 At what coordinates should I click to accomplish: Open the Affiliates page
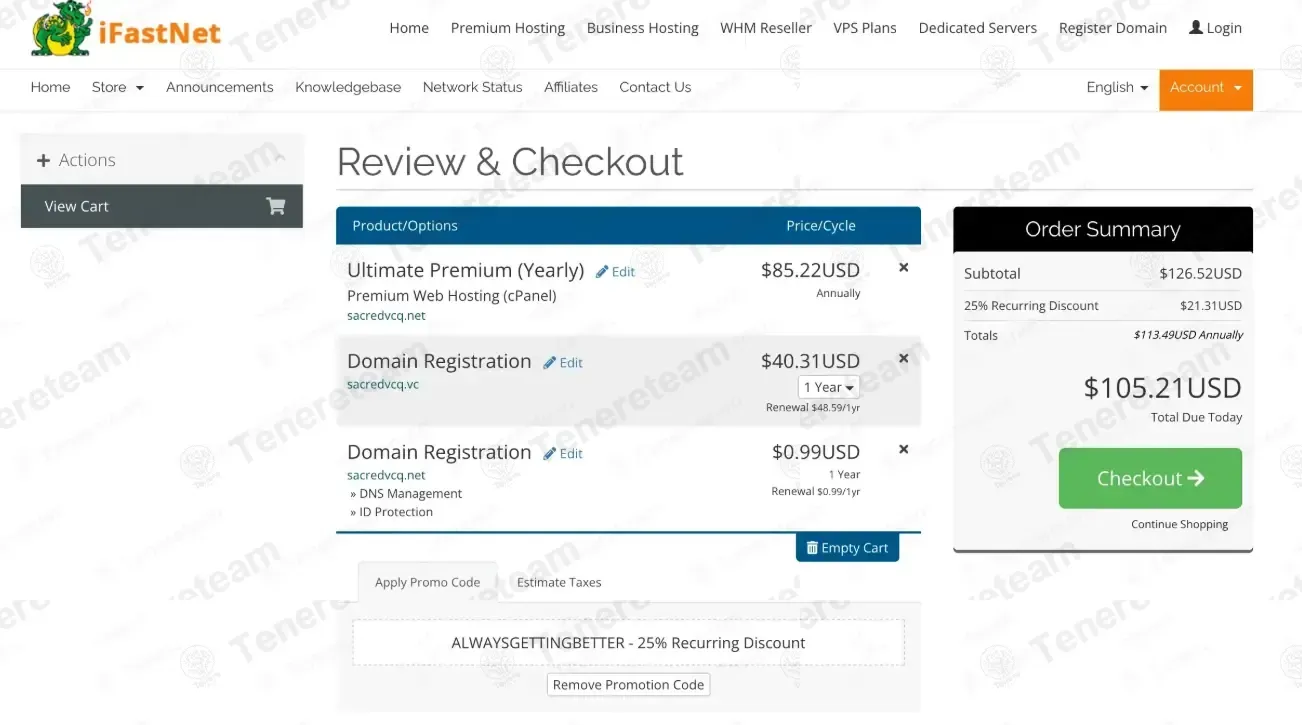point(571,87)
